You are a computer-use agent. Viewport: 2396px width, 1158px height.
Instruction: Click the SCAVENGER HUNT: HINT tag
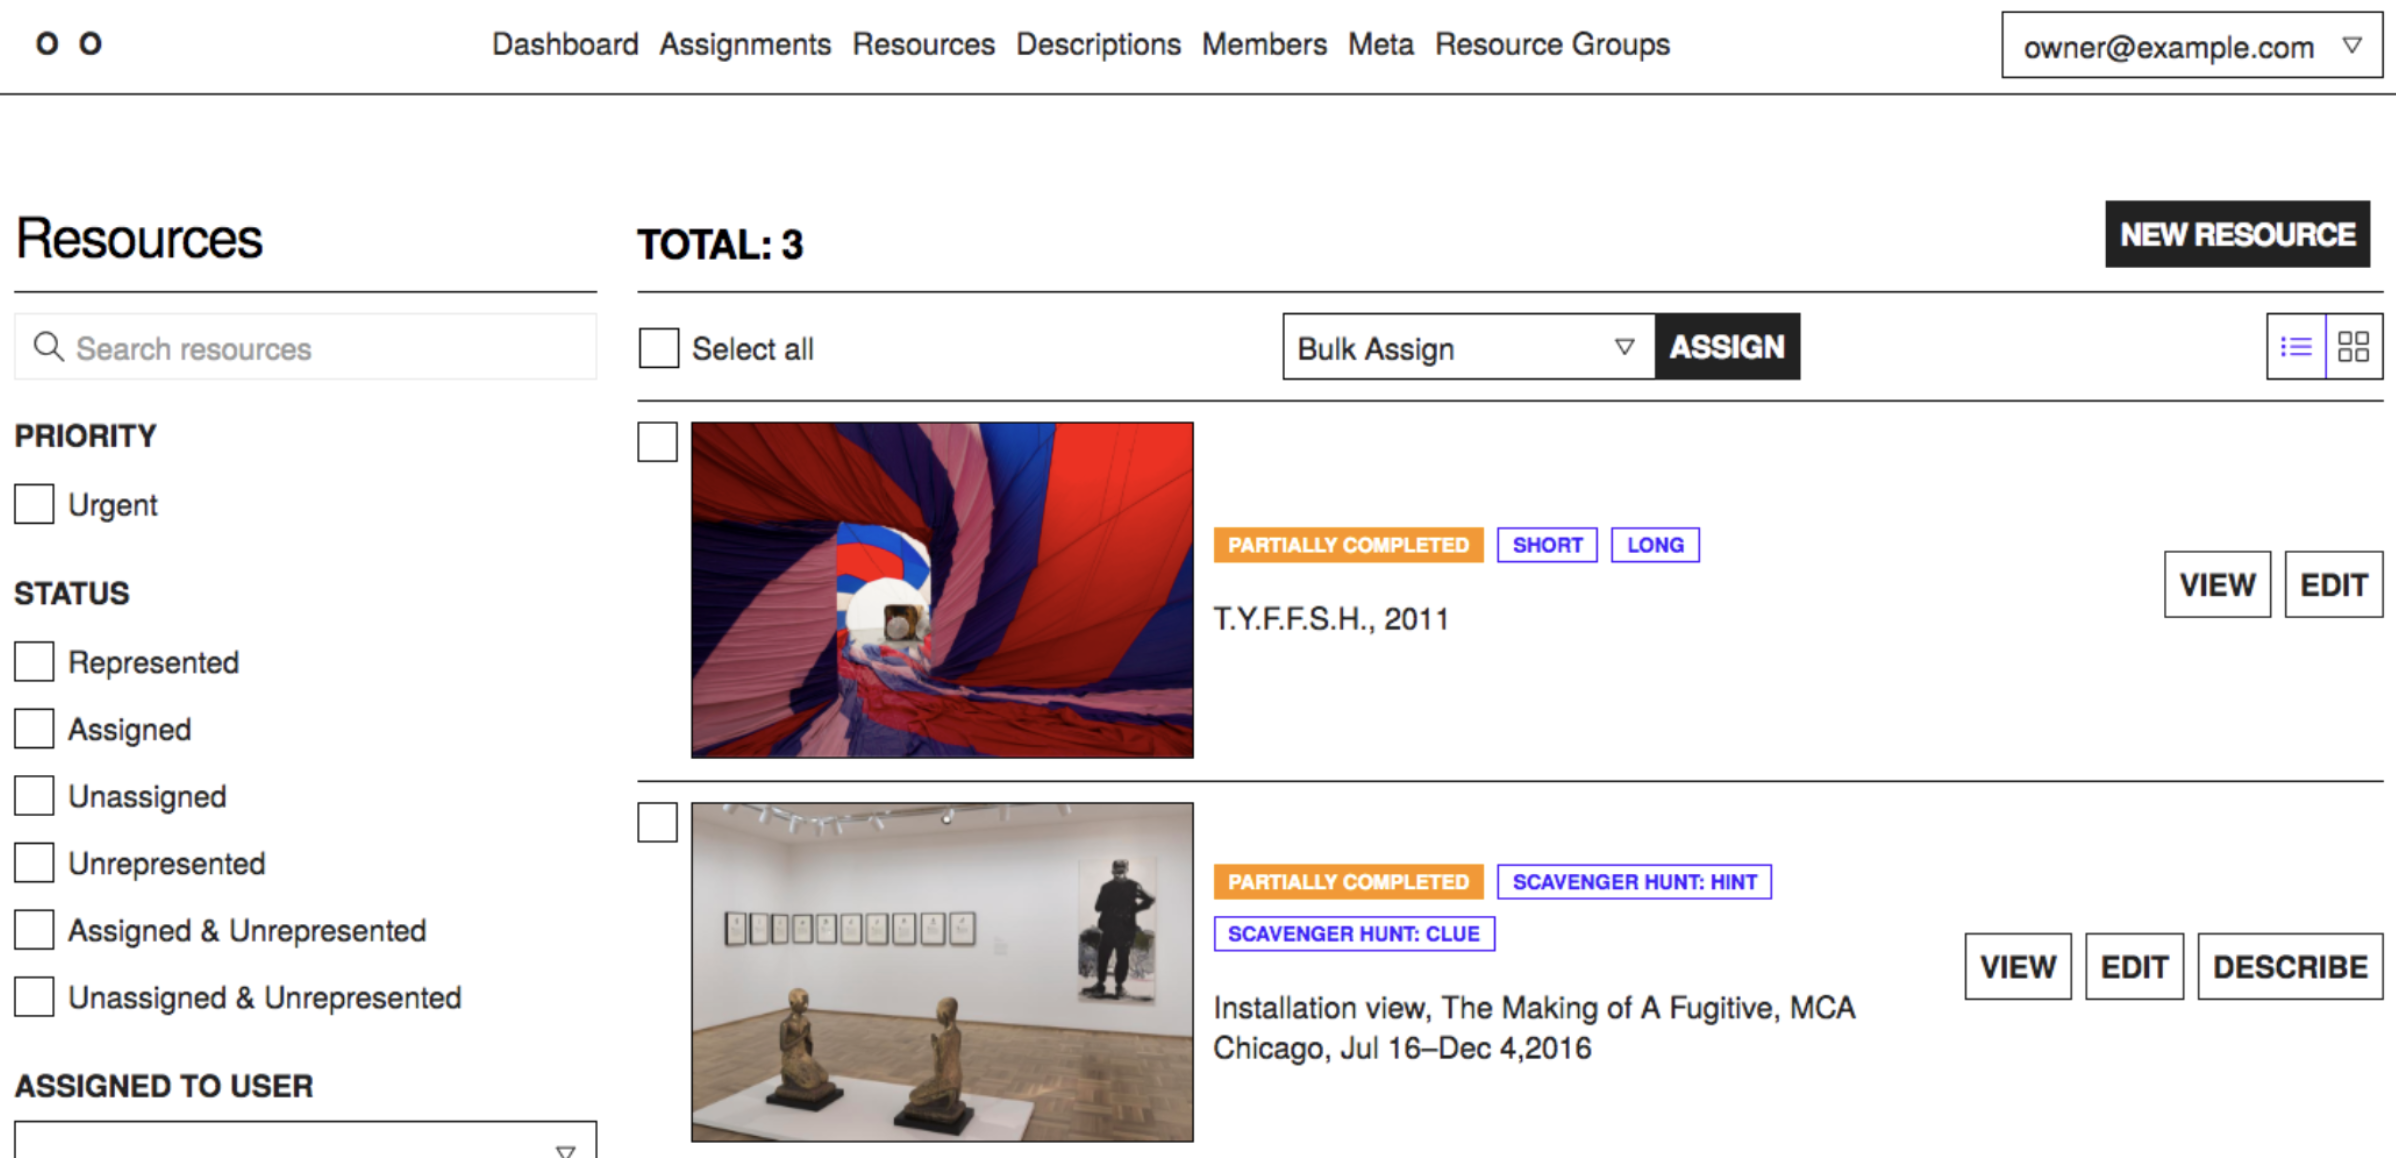click(1634, 882)
